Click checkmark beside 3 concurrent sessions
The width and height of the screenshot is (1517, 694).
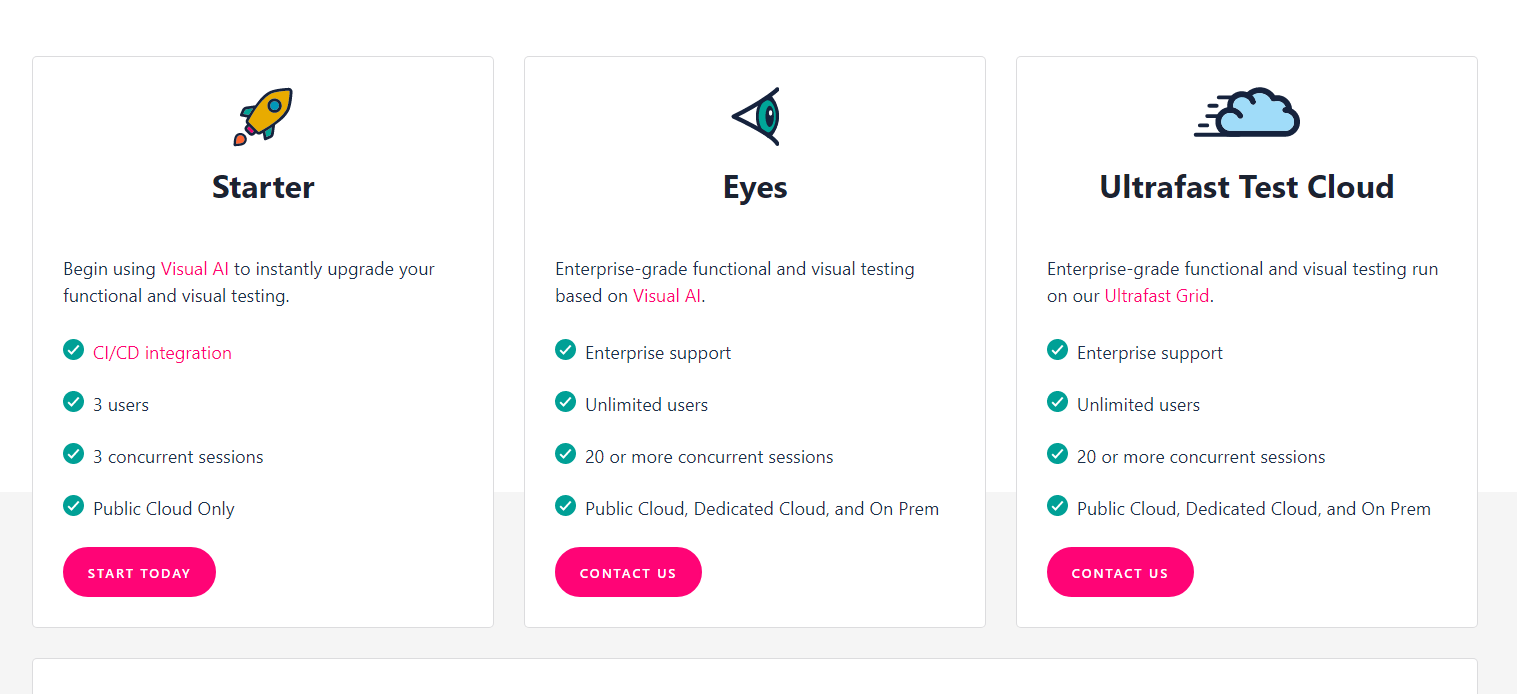click(x=73, y=453)
